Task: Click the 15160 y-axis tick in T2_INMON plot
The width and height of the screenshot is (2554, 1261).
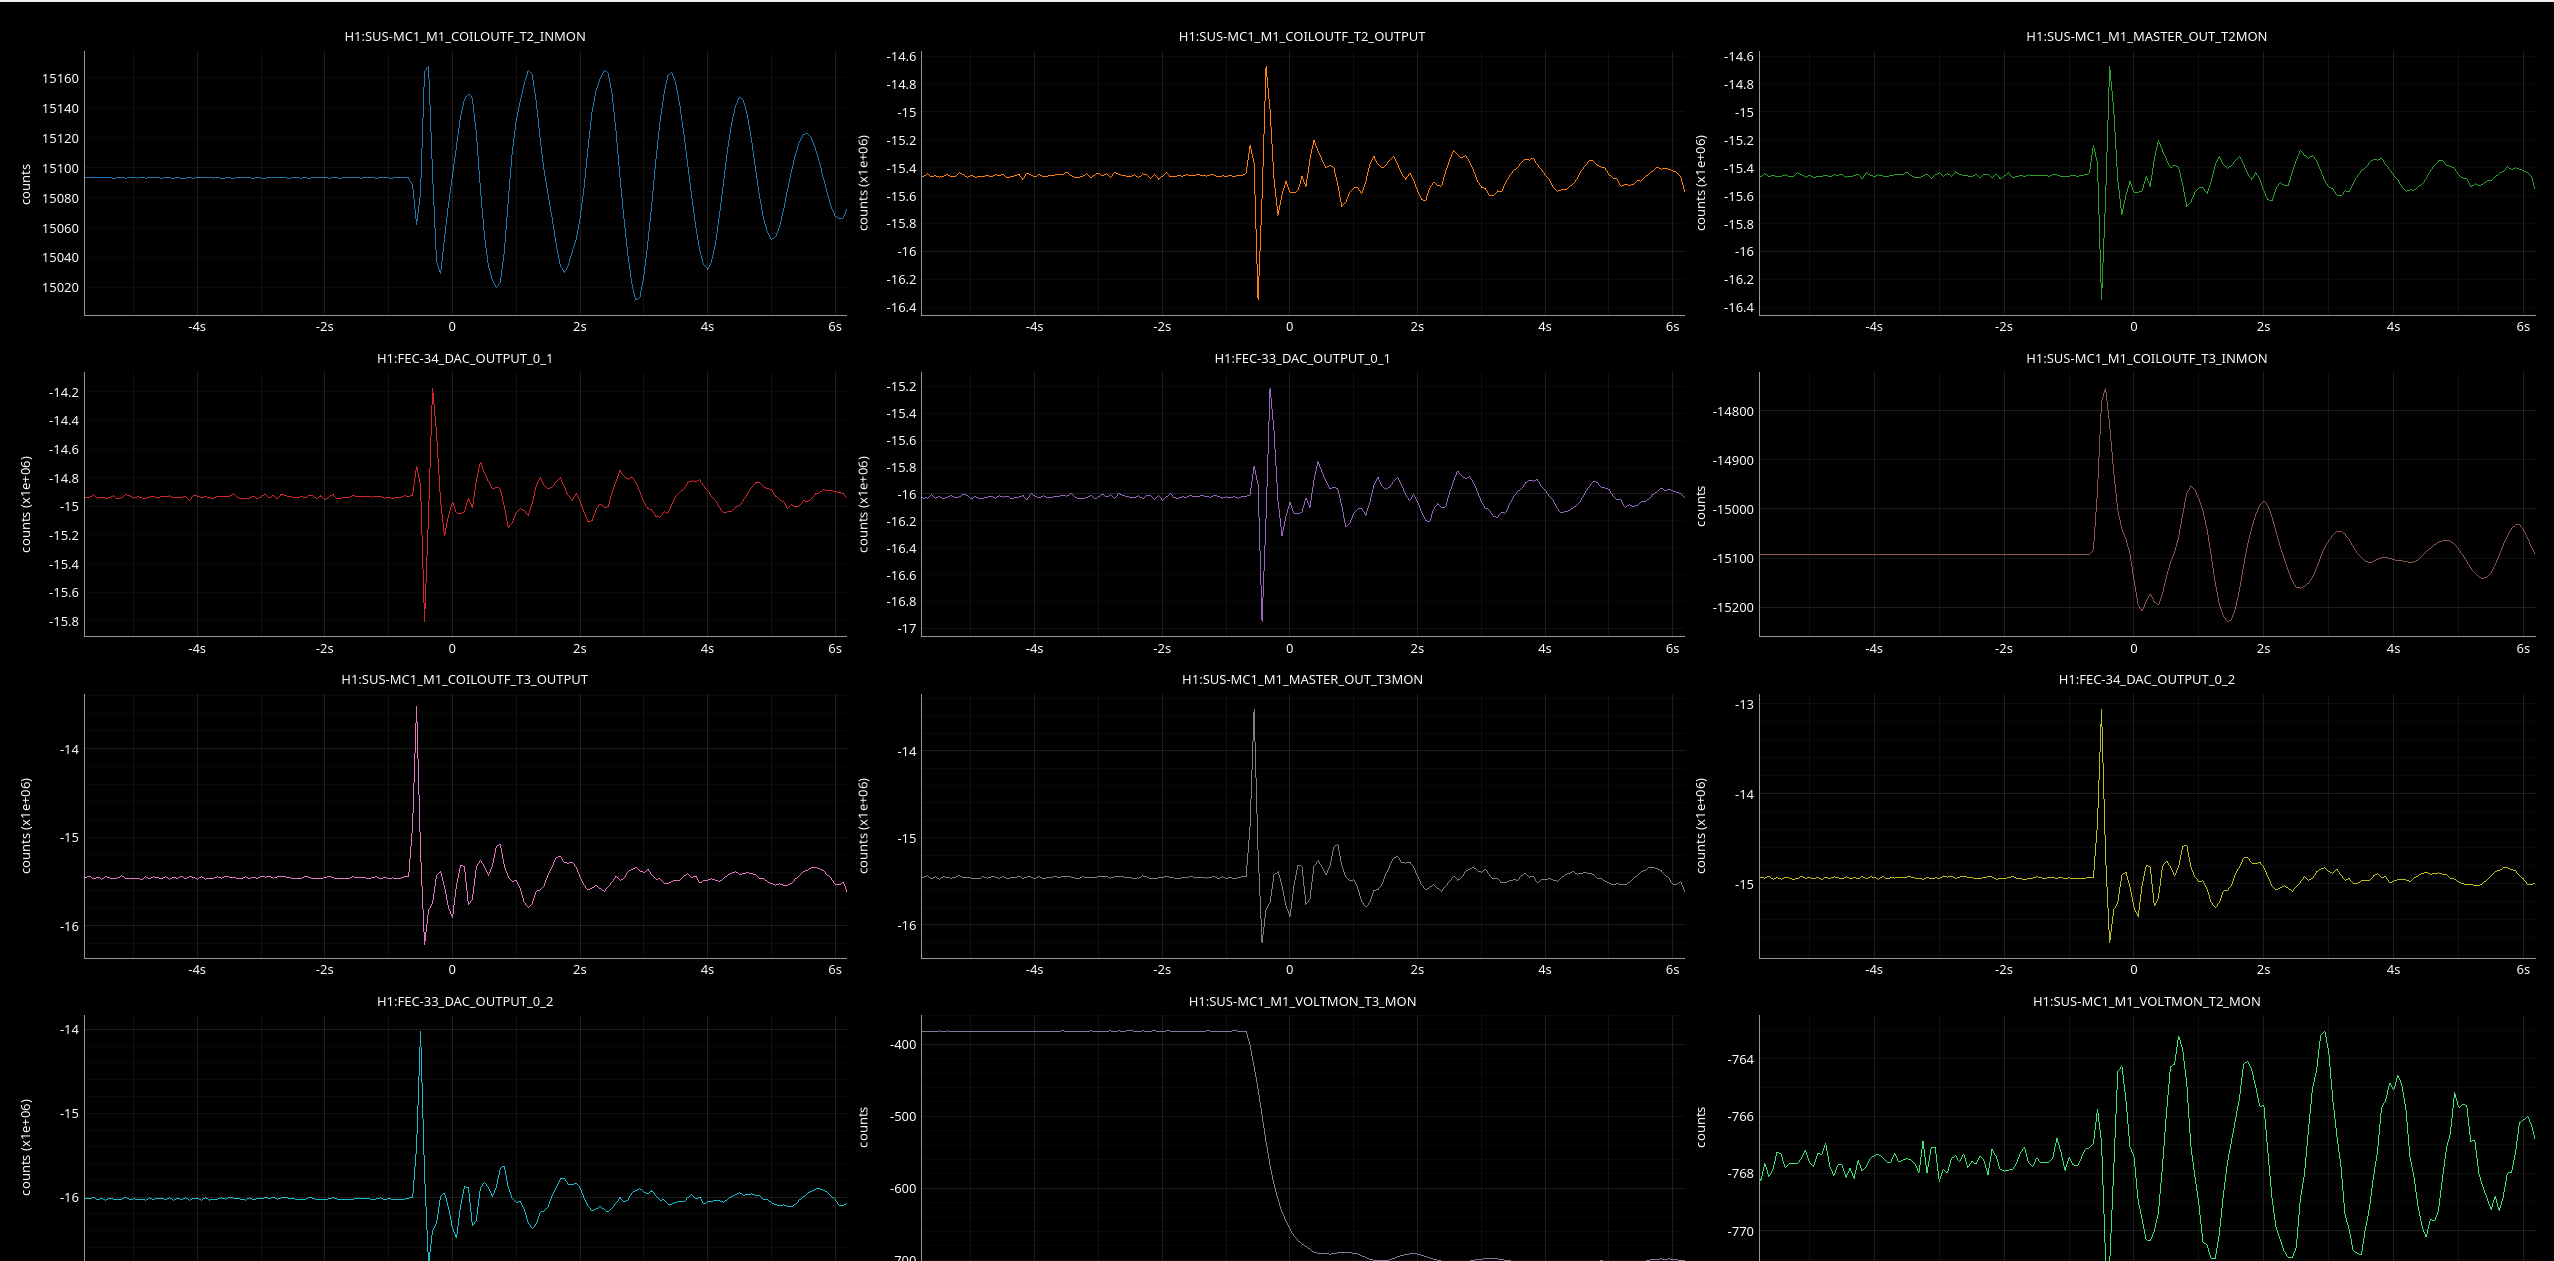Action: [60, 79]
